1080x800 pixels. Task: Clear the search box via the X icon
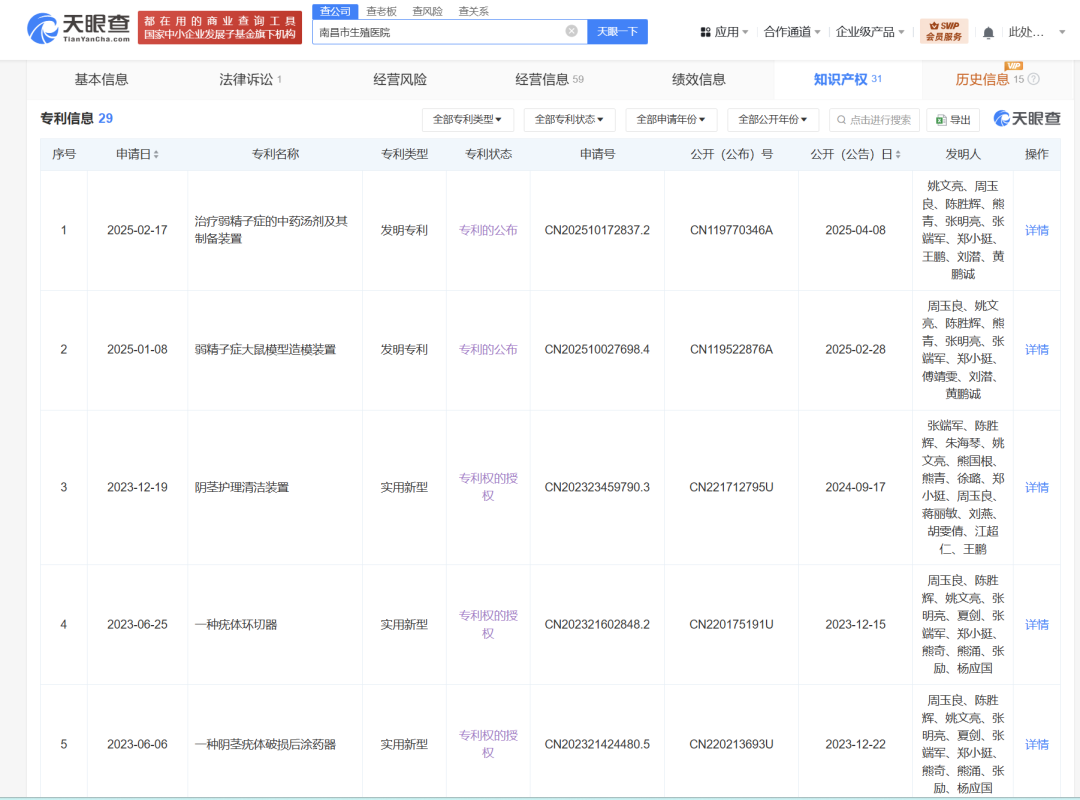[x=572, y=31]
